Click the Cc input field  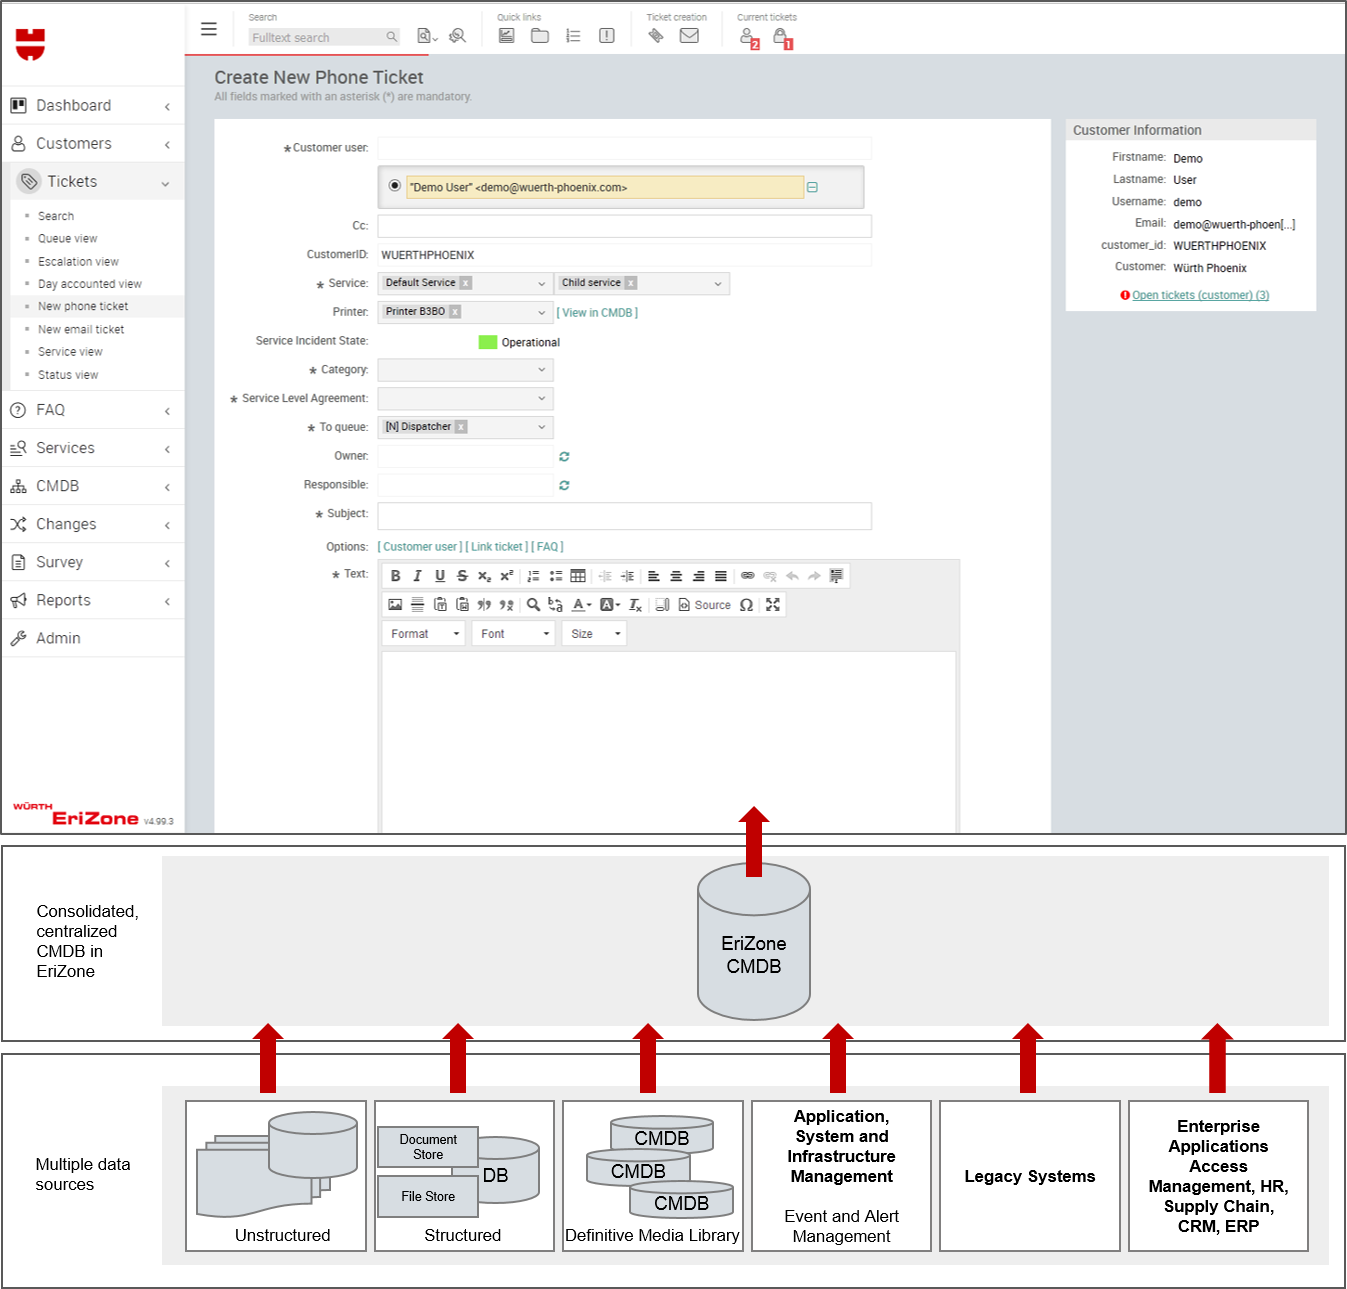(624, 226)
